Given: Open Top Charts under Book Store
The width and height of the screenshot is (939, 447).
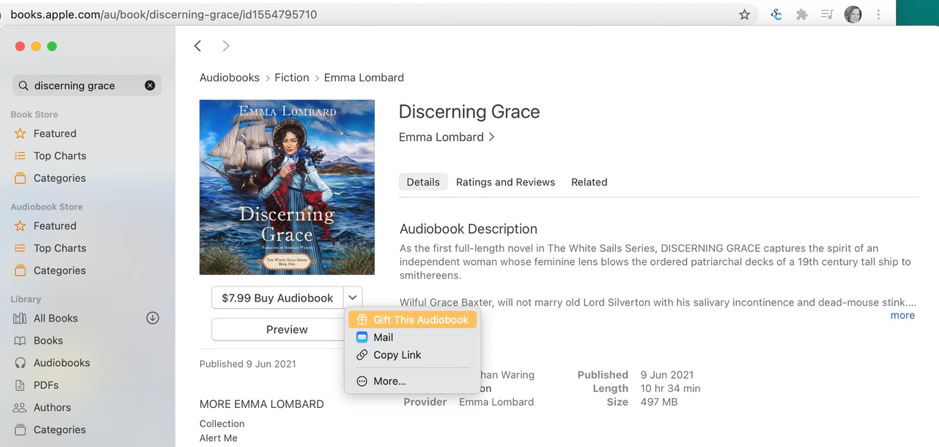Looking at the screenshot, I should point(59,156).
